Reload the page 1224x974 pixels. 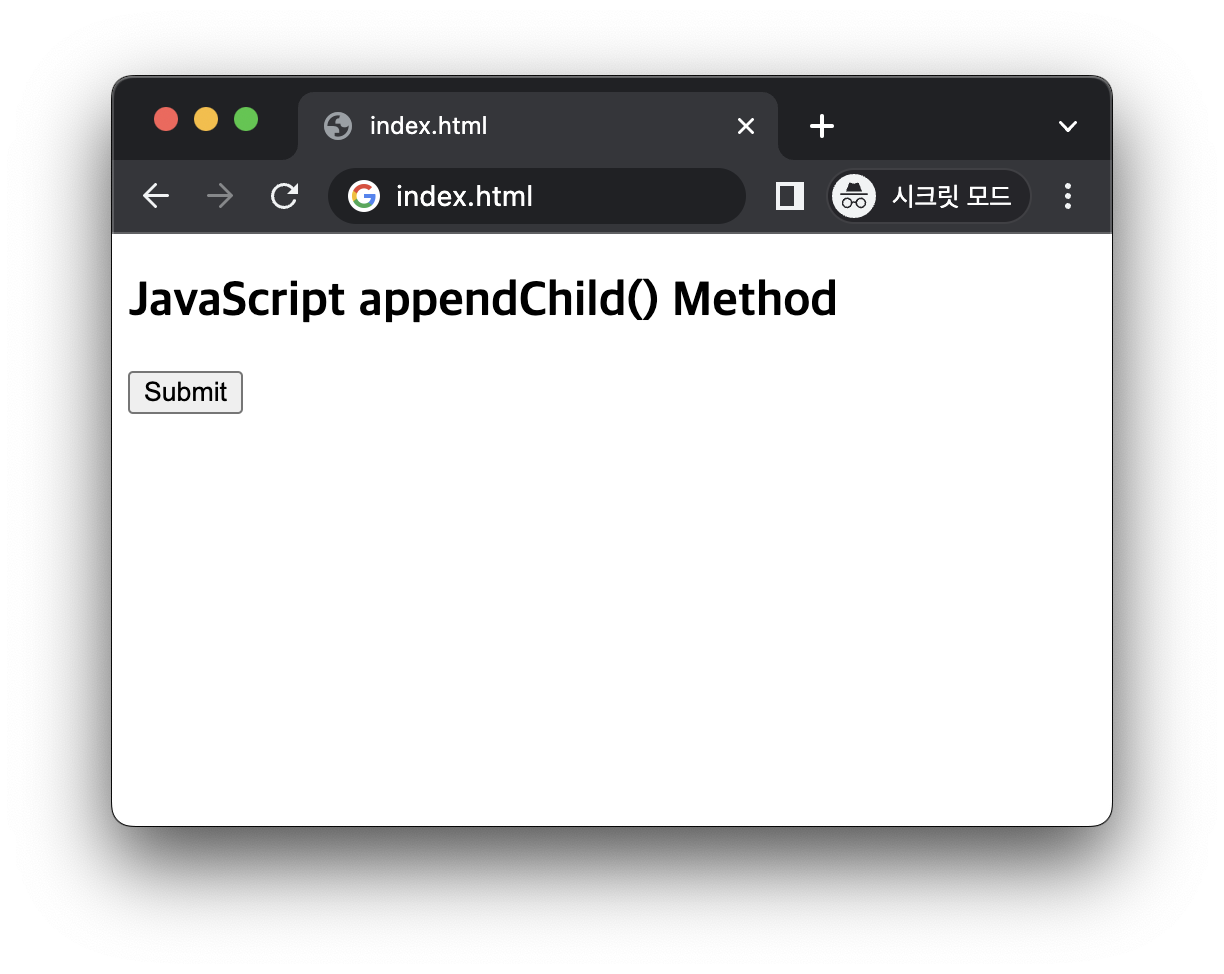pos(285,196)
